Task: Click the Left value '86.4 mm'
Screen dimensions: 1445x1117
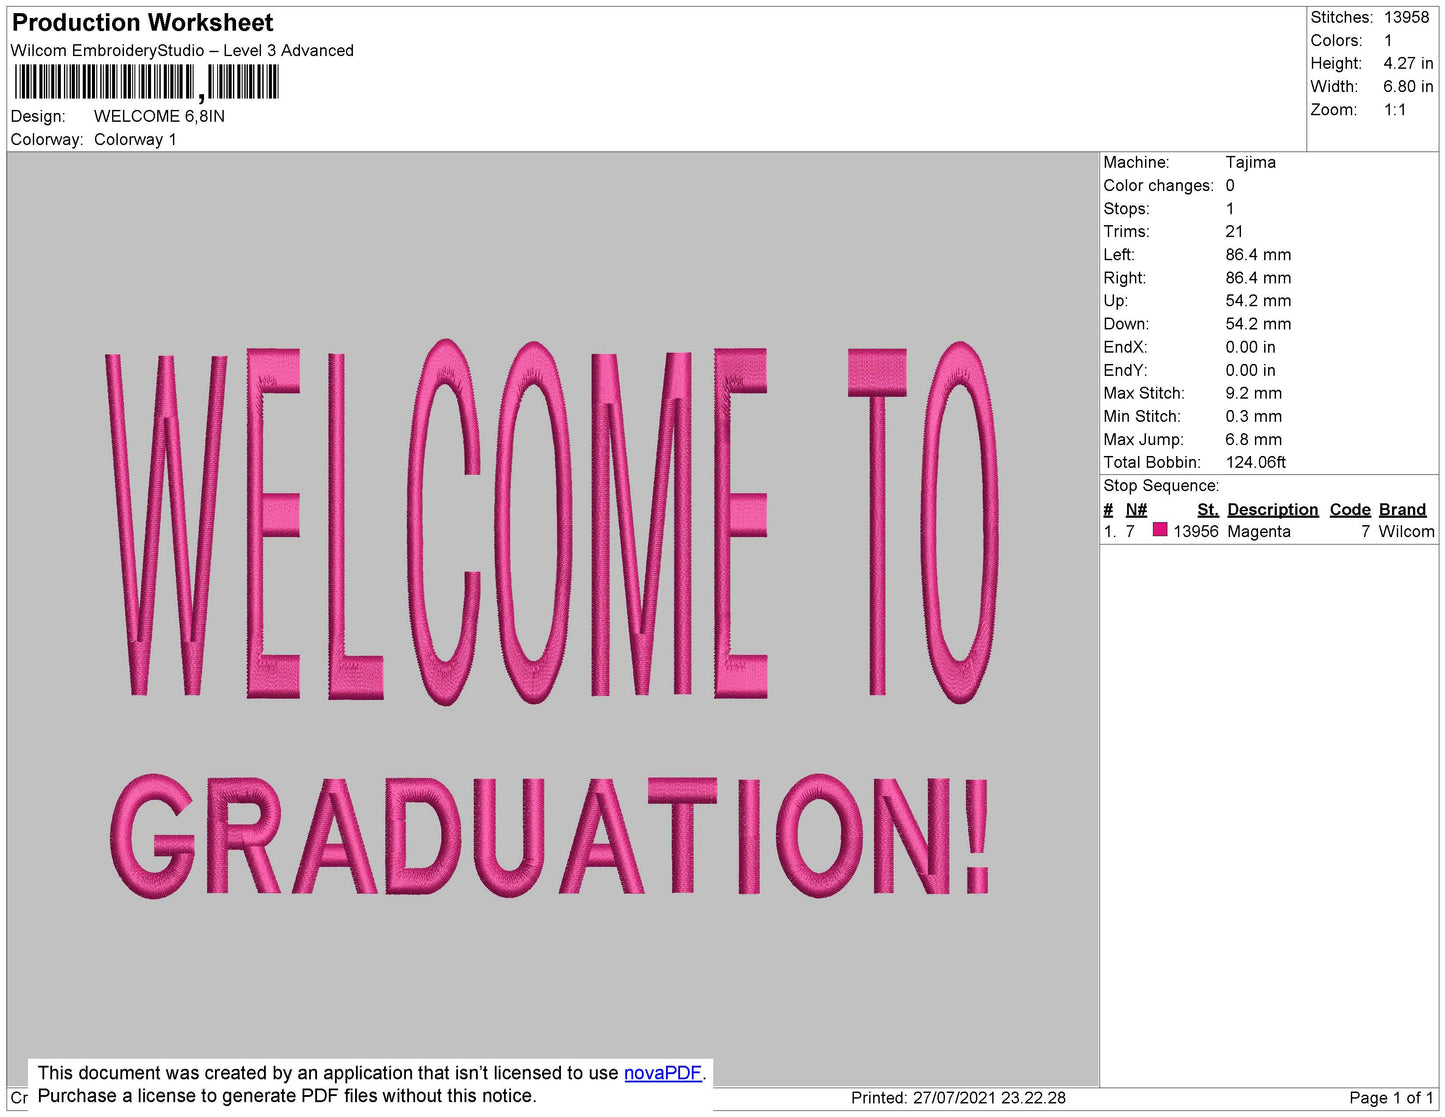Action: [1258, 254]
